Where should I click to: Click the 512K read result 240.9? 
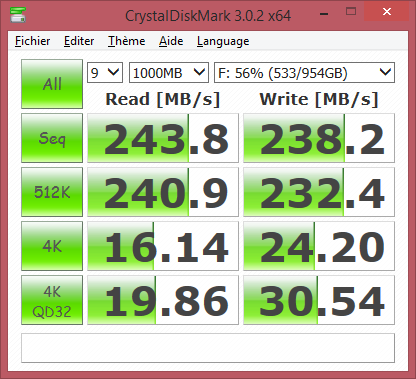(163, 192)
